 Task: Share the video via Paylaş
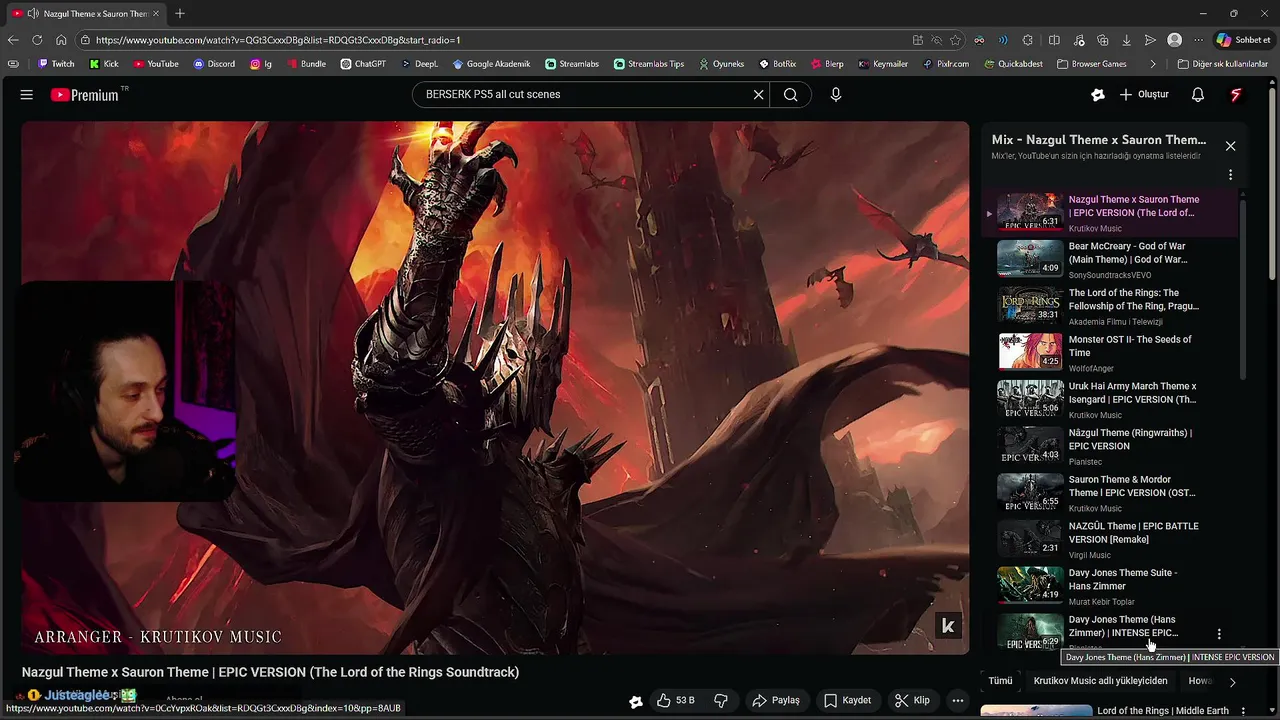776,701
